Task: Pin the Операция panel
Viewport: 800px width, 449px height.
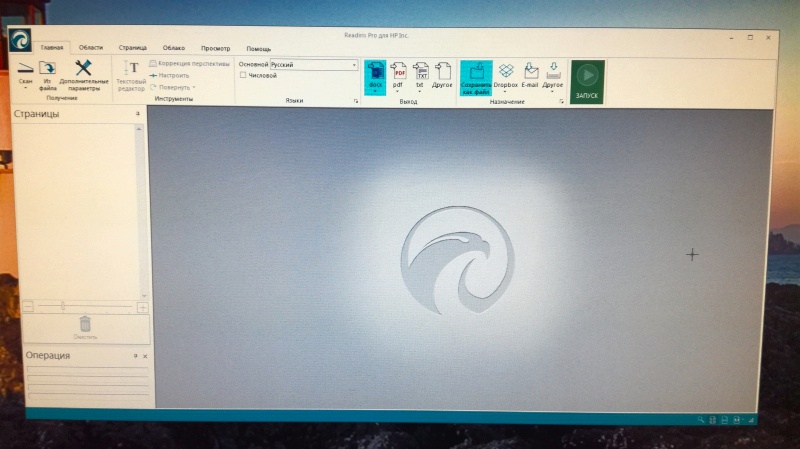Action: (x=135, y=356)
